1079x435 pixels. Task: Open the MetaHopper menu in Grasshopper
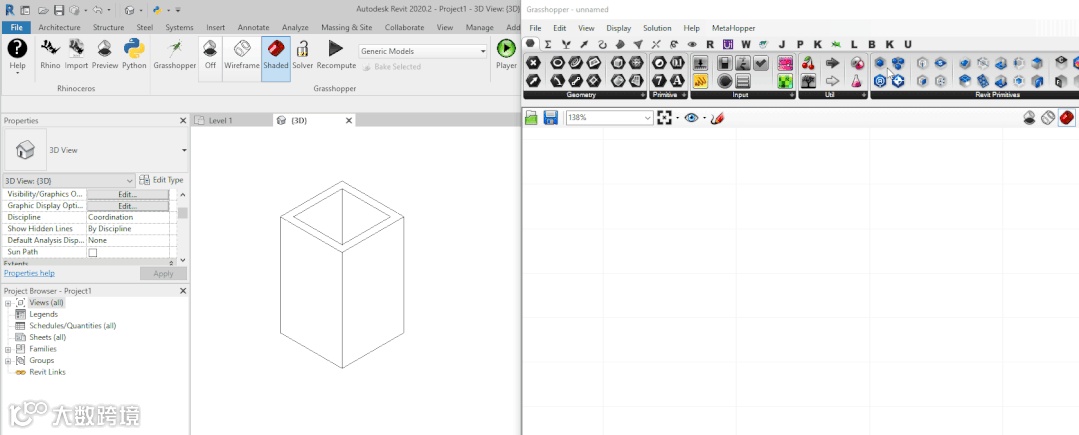pos(734,28)
